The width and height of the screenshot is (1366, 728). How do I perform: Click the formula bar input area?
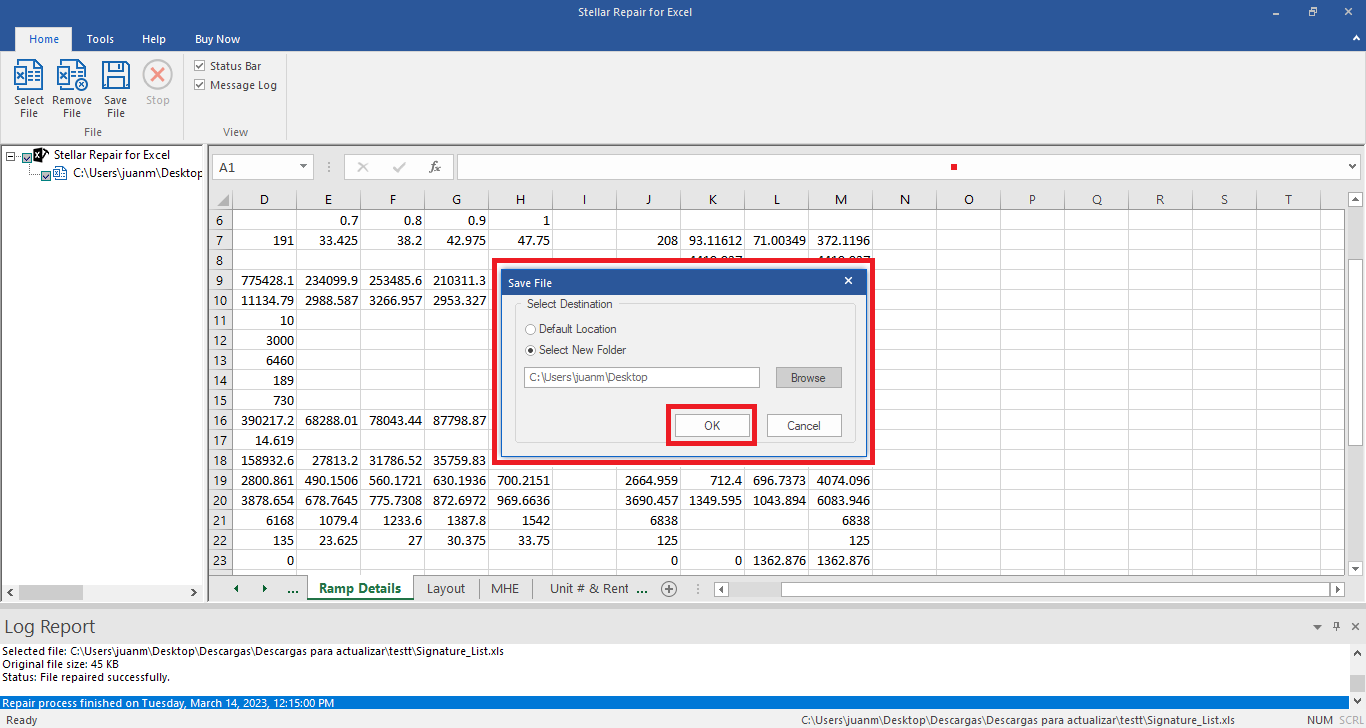[x=900, y=167]
